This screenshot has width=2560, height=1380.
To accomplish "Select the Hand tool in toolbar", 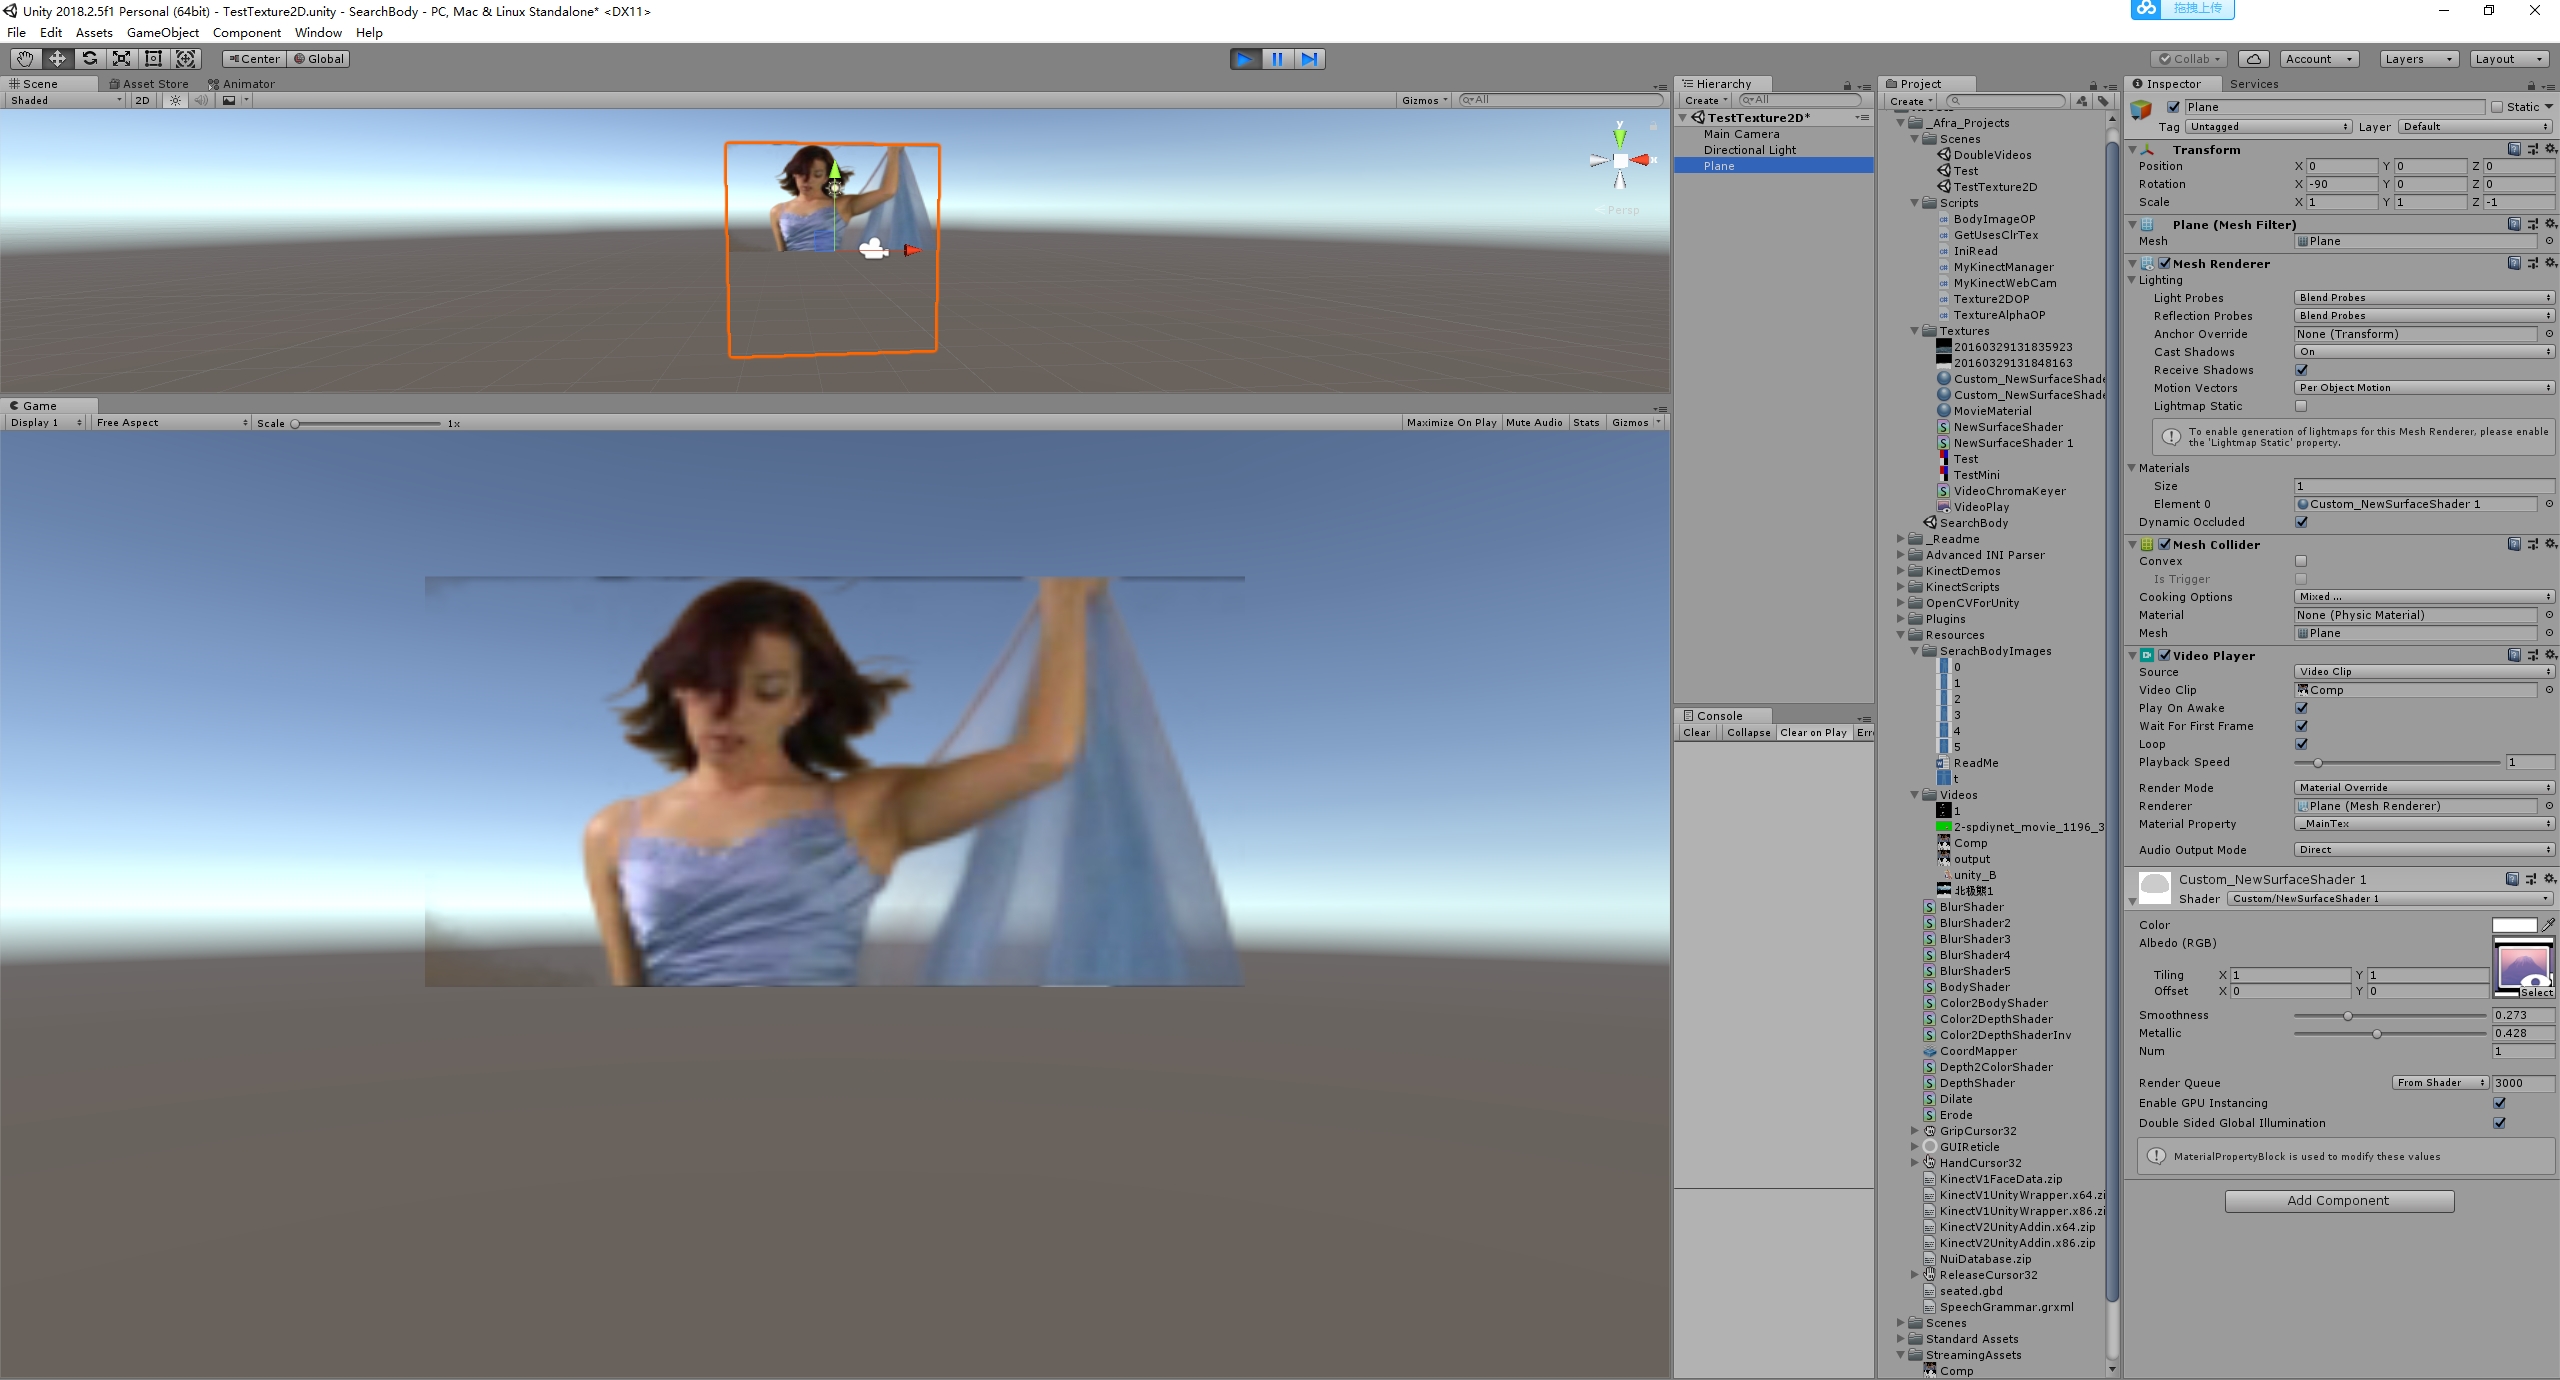I will pos(25,59).
